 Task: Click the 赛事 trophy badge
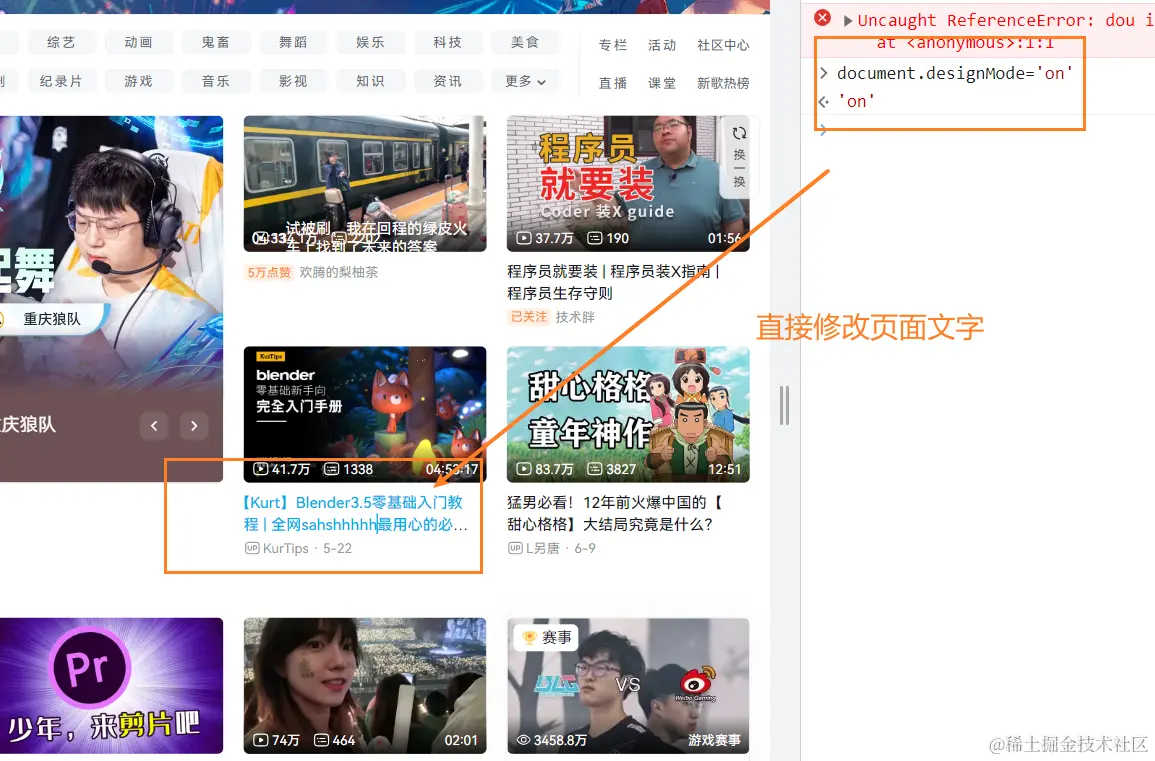pos(546,637)
